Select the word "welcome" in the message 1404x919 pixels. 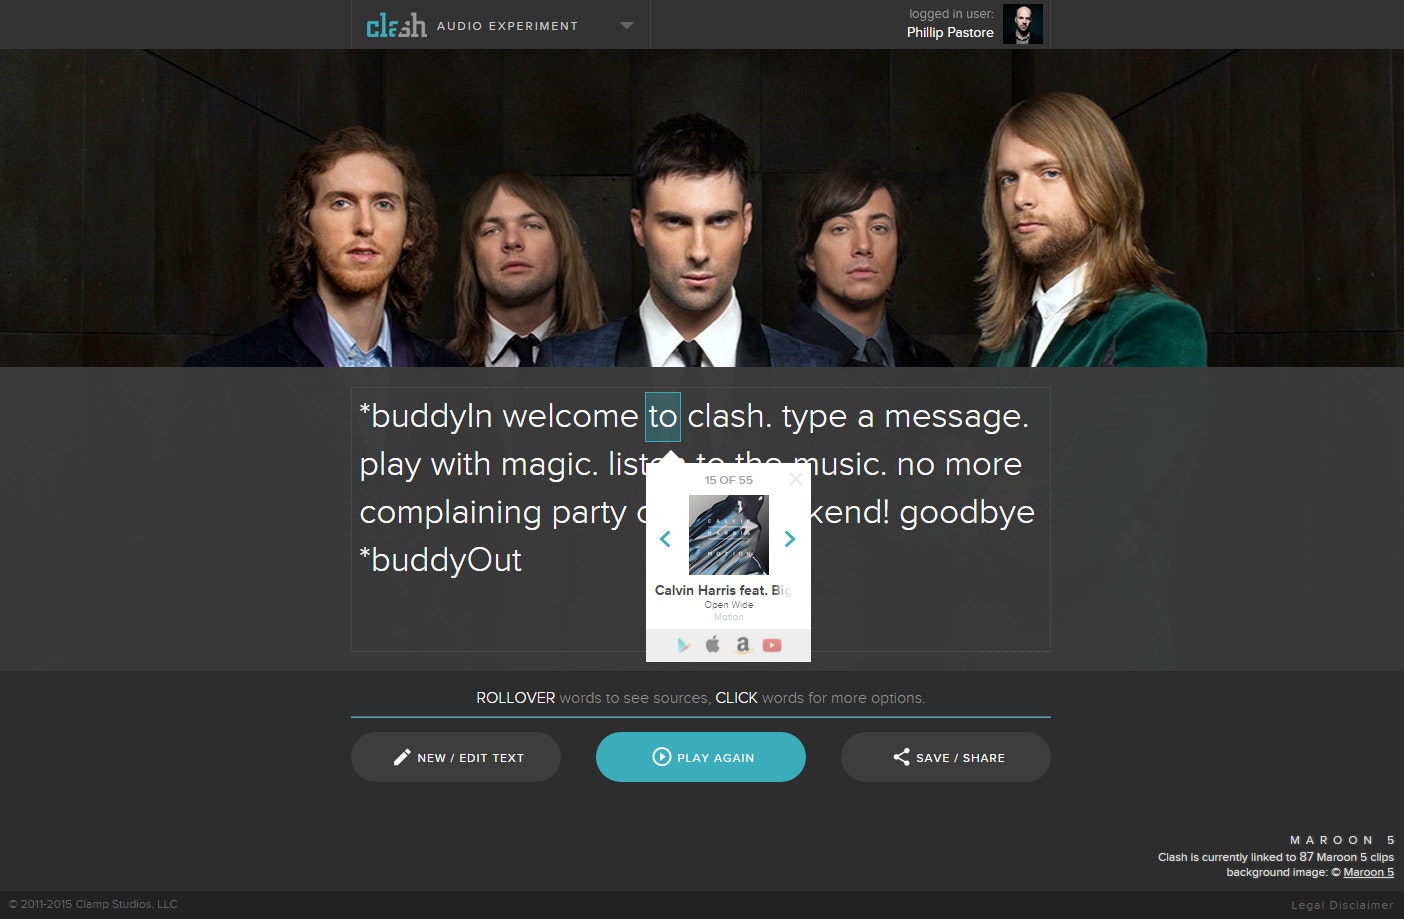570,416
